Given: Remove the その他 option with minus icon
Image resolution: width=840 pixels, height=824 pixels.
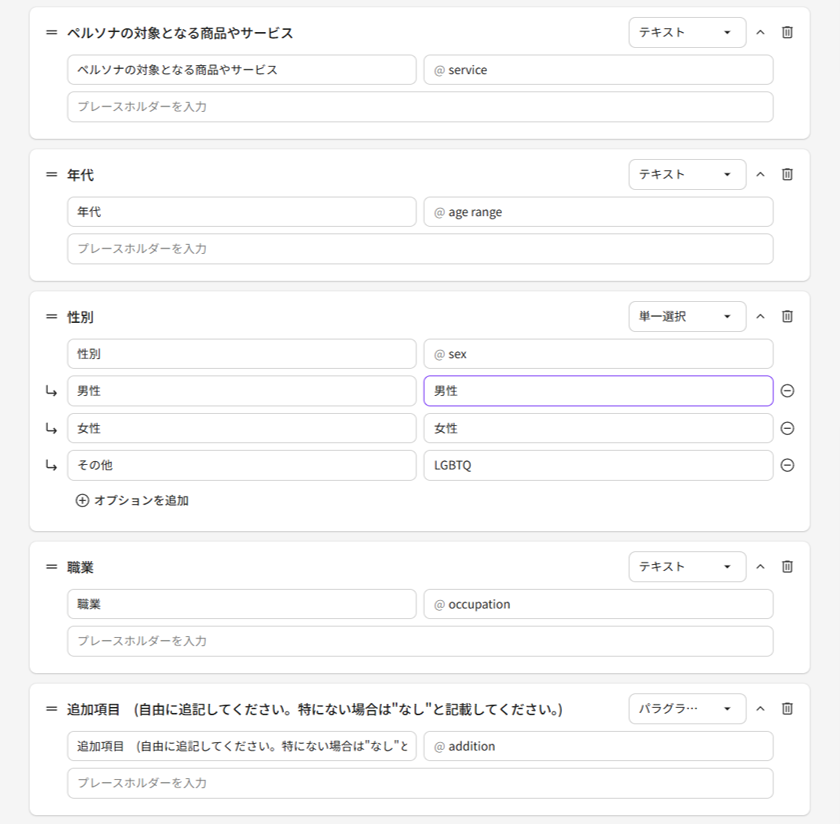Looking at the screenshot, I should pos(787,465).
